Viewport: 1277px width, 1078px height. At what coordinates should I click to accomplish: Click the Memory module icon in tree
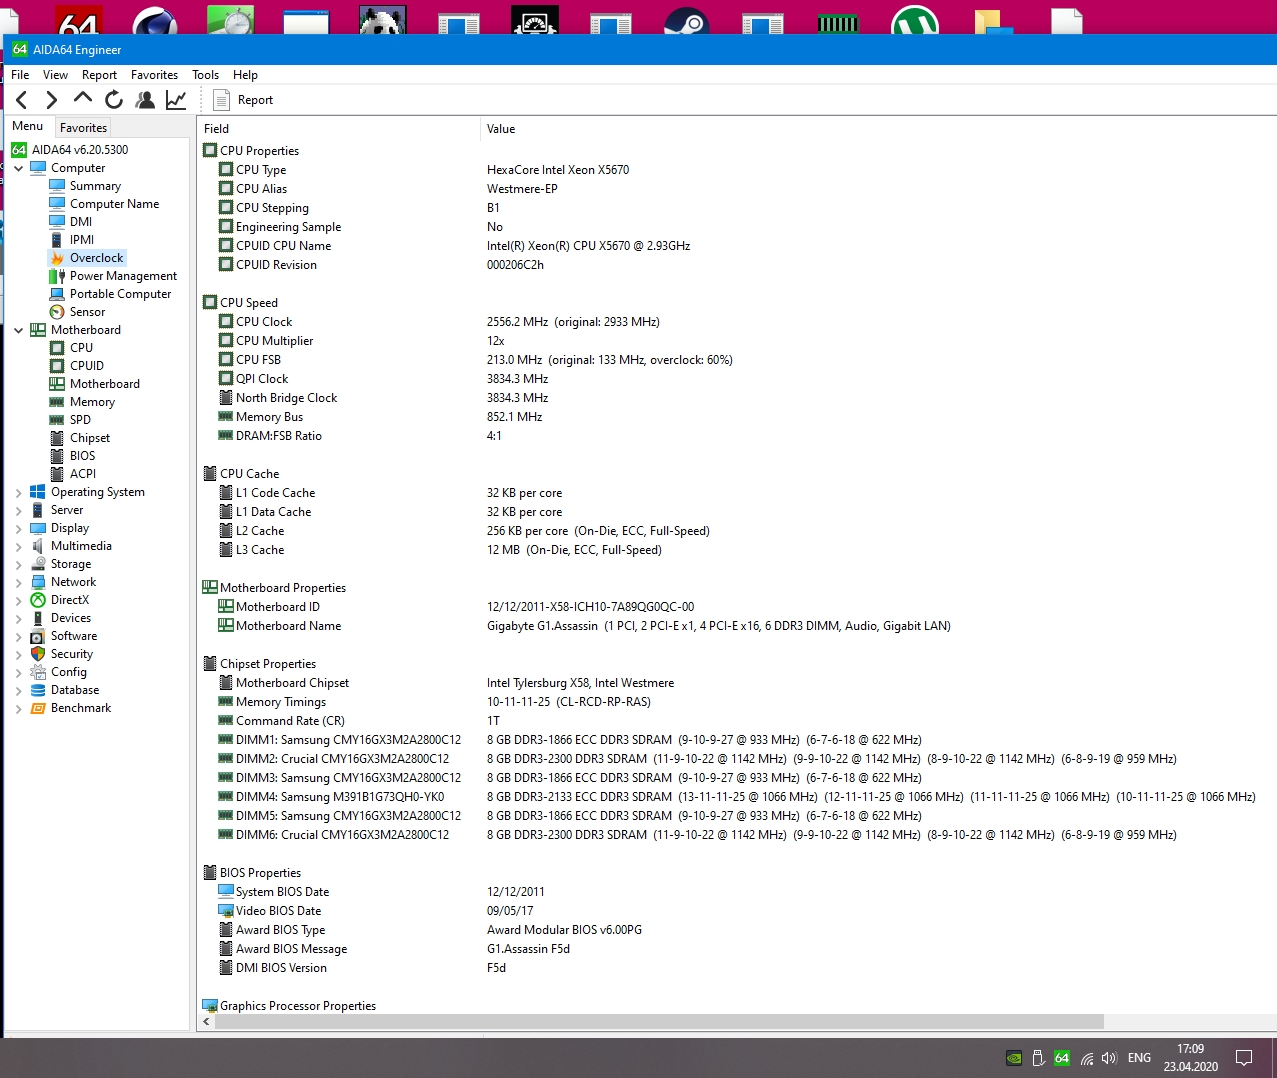pyautogui.click(x=57, y=402)
